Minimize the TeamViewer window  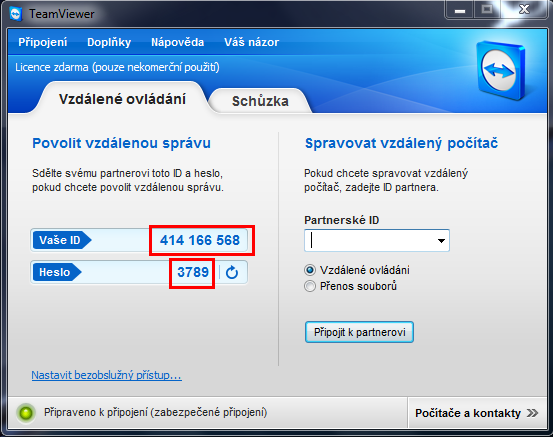(460, 10)
